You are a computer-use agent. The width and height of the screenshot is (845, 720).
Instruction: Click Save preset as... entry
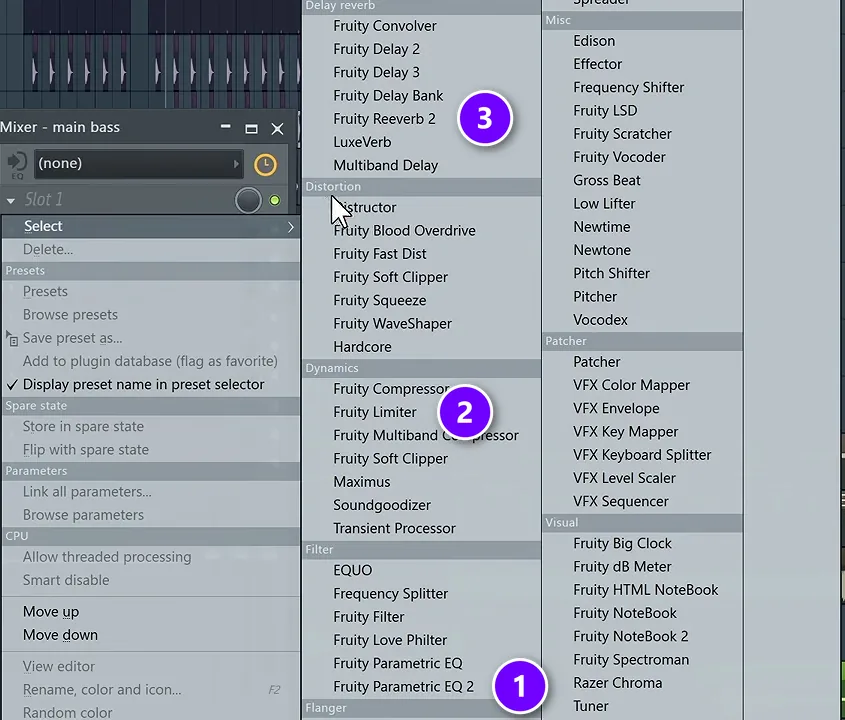(151, 338)
